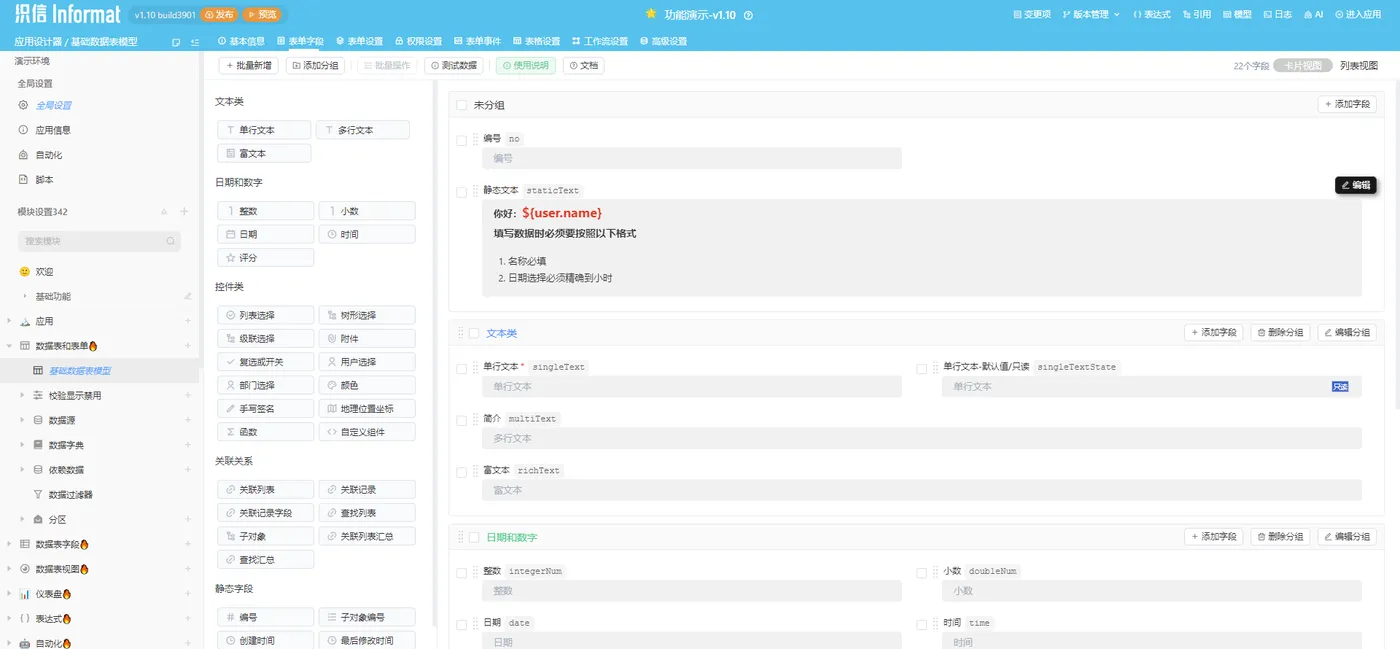Click the 批量新增 button

coord(249,65)
